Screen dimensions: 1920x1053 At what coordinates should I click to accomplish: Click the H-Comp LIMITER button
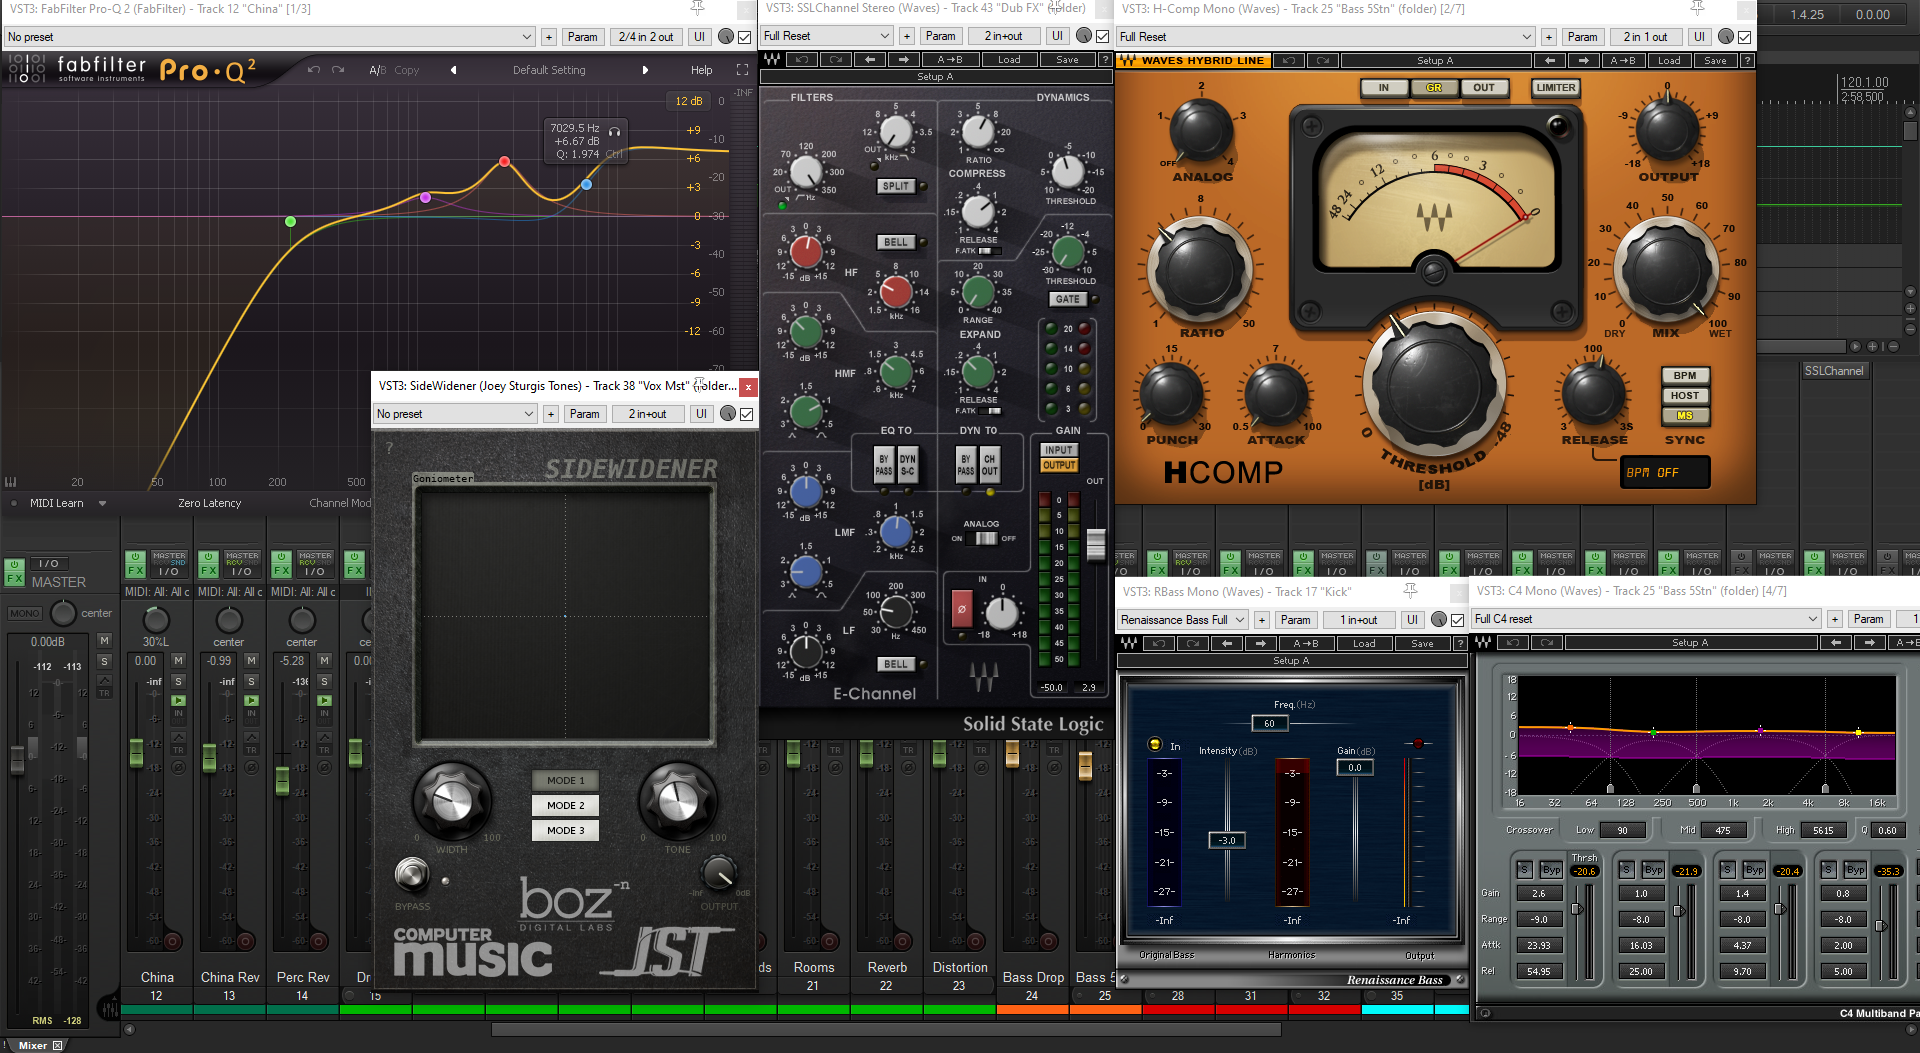pos(1555,88)
